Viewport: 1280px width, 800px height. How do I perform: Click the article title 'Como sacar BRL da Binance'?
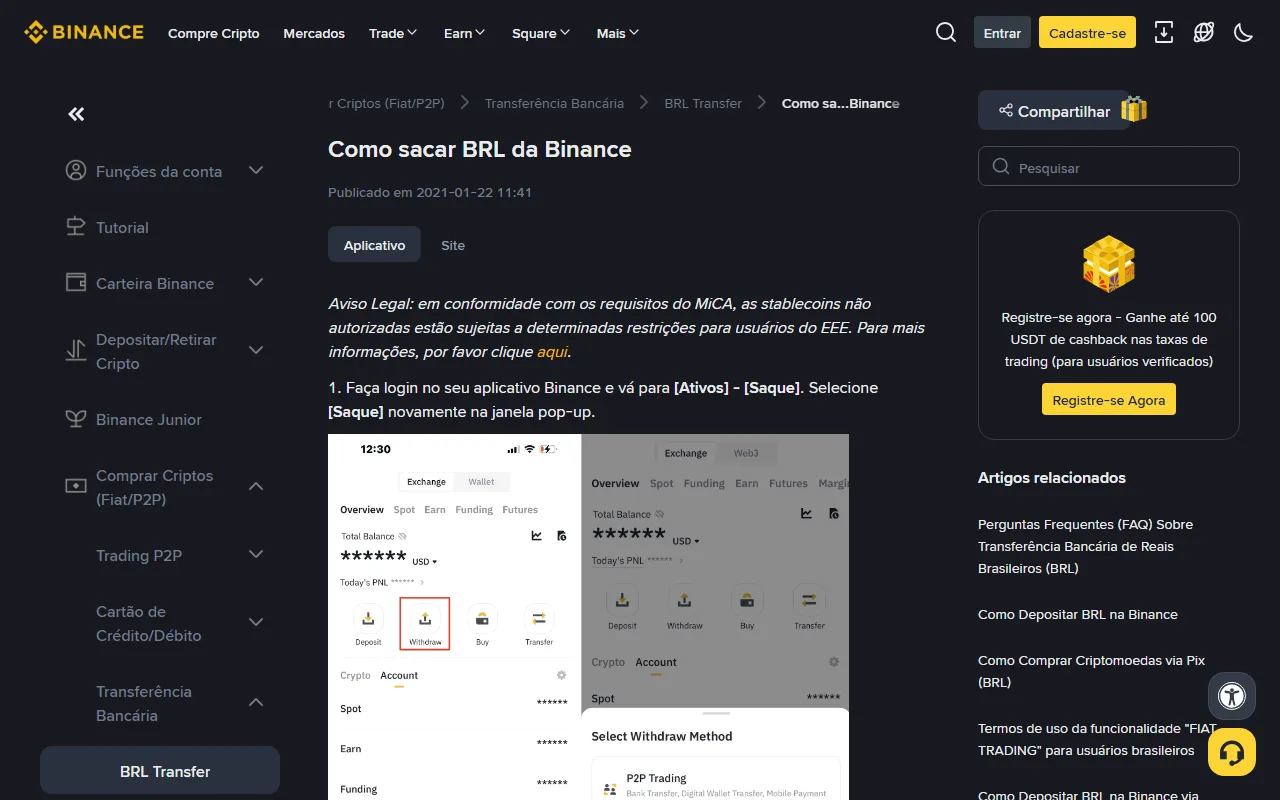click(x=480, y=149)
